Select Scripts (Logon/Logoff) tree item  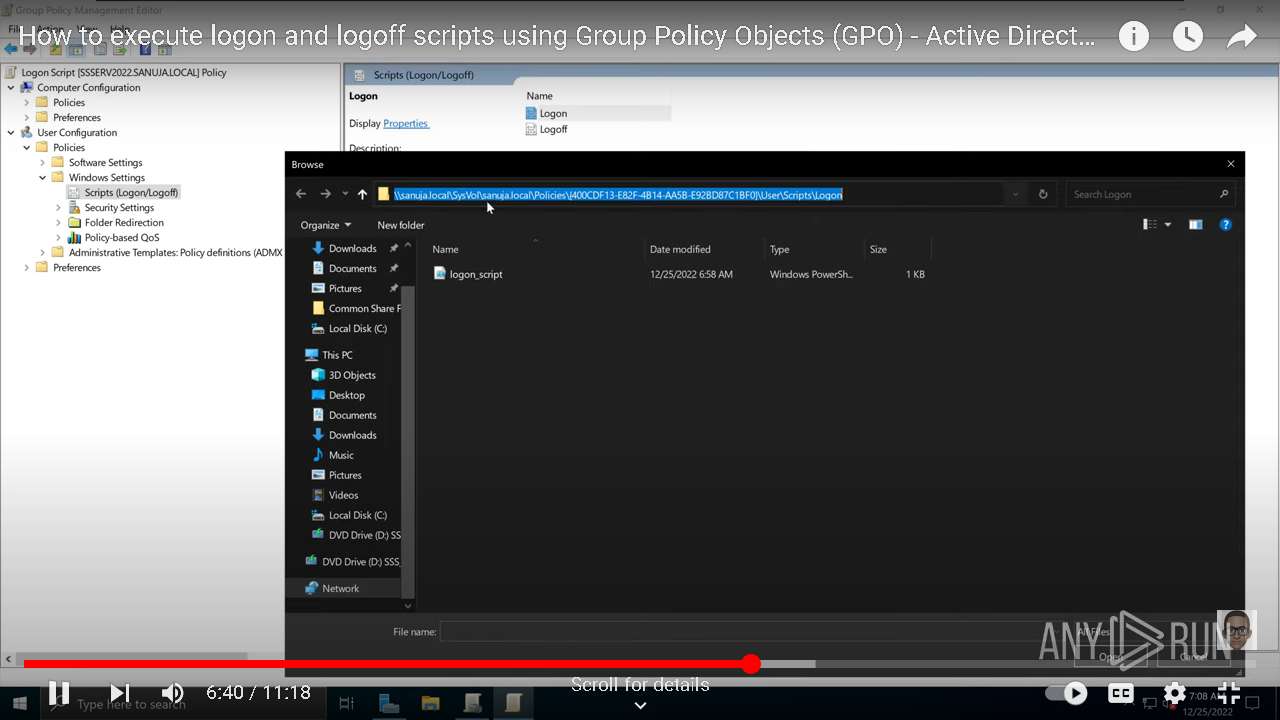coord(131,192)
